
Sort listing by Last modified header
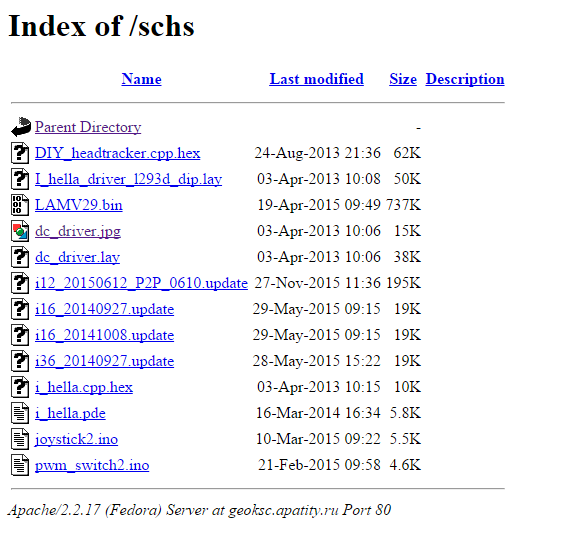pos(316,79)
